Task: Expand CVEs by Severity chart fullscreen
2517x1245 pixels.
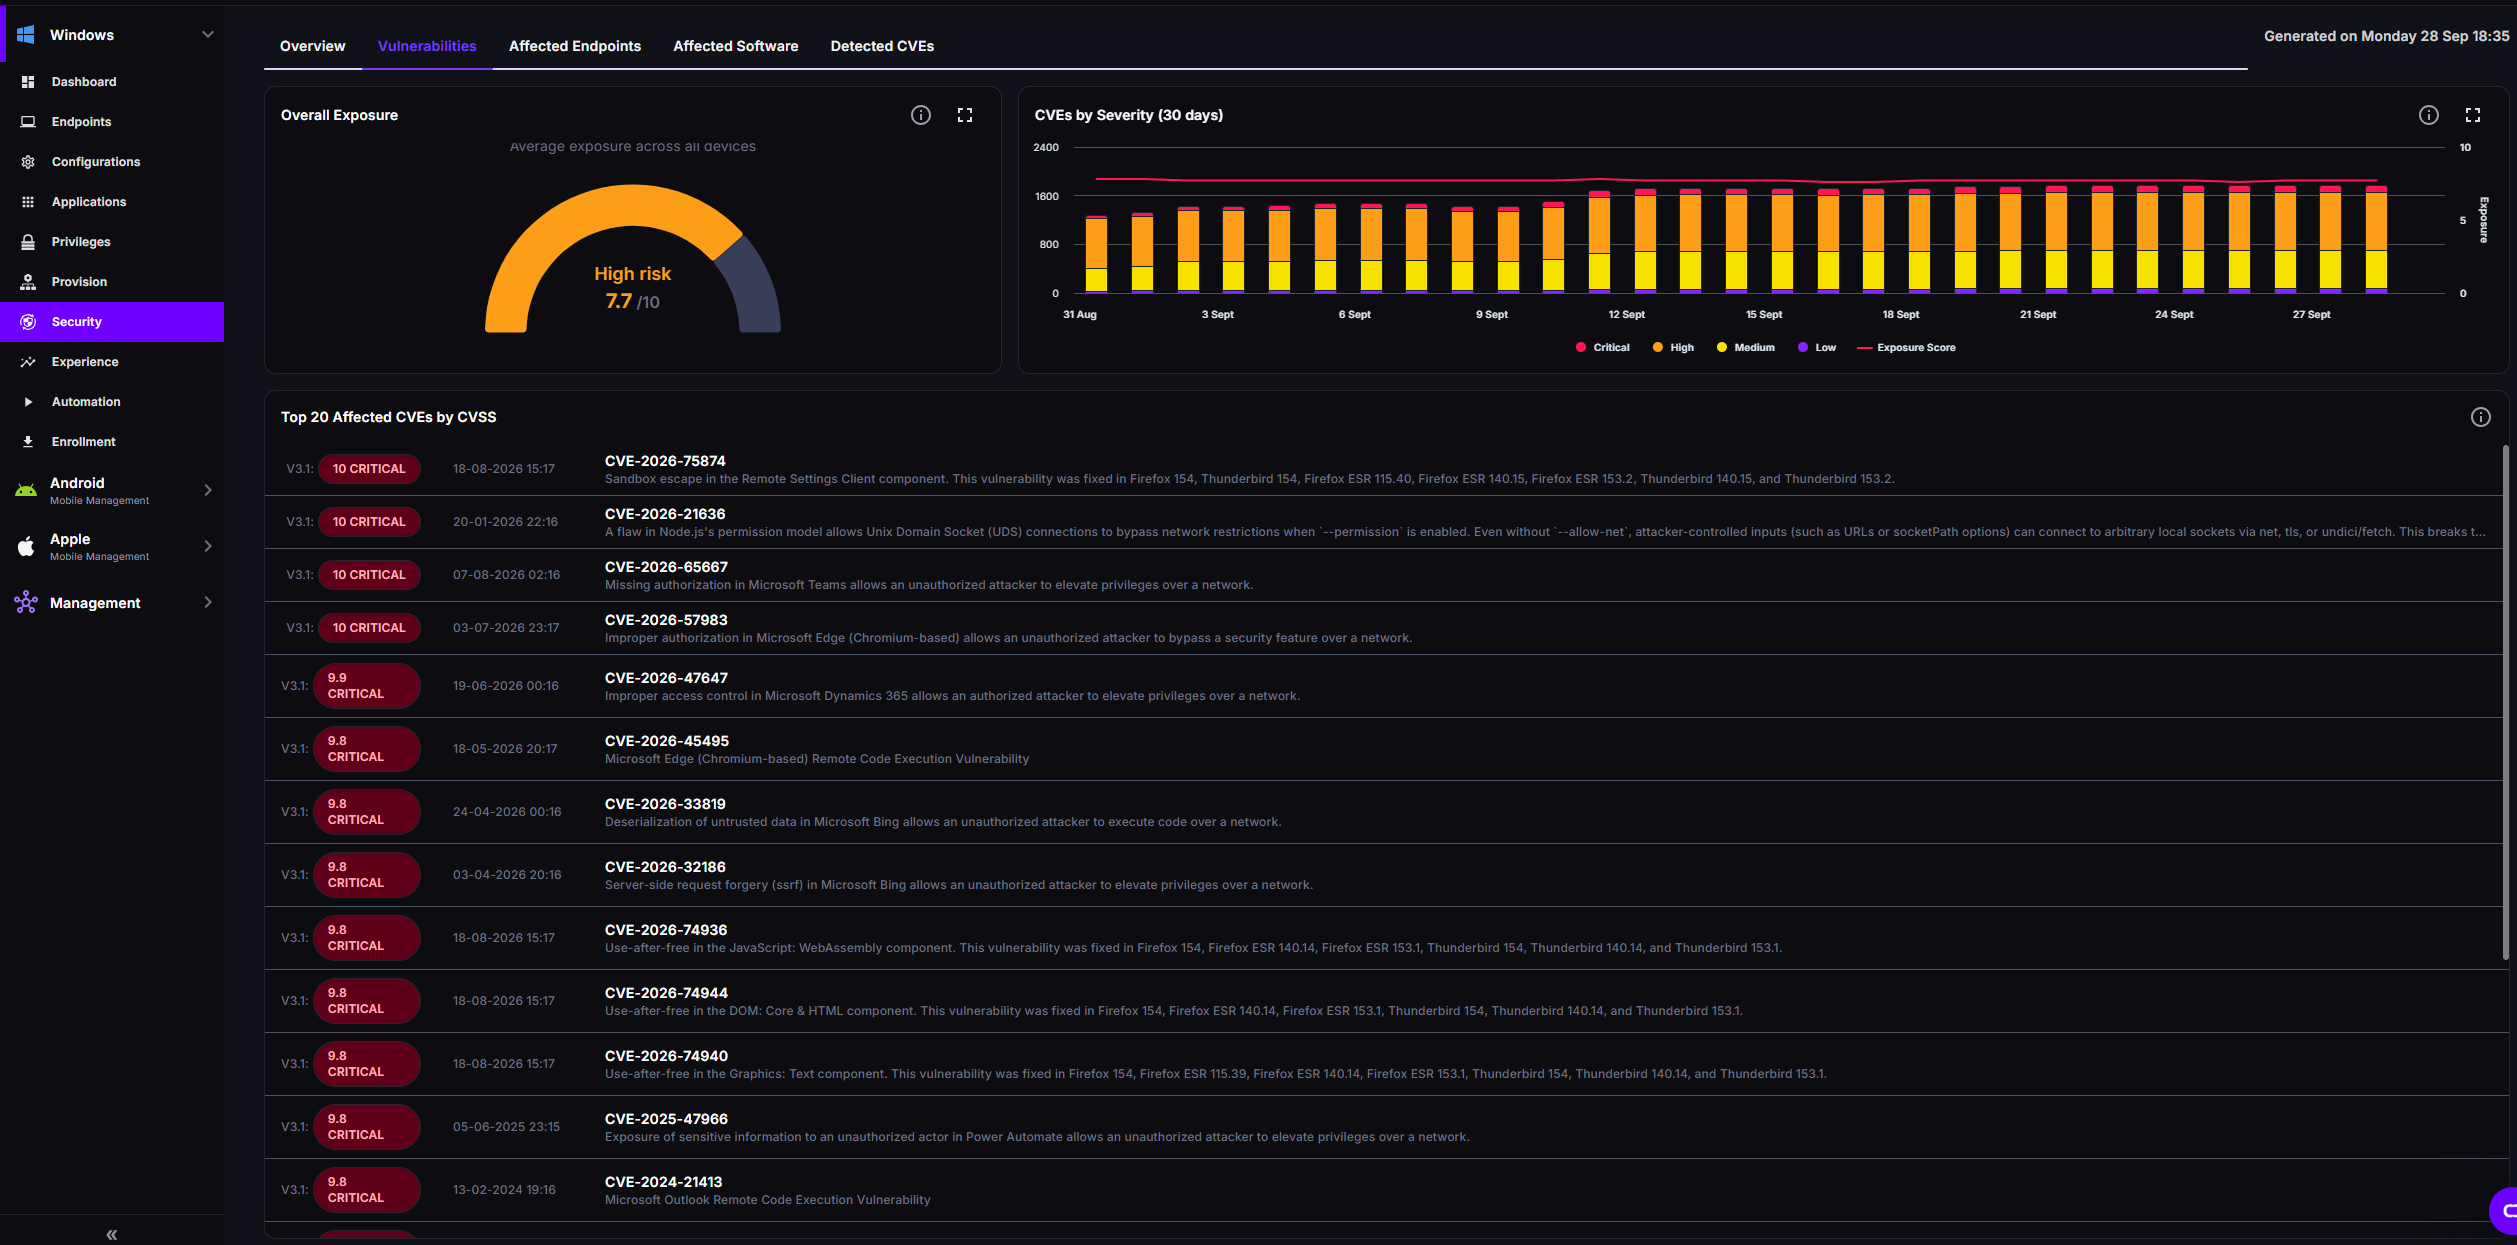Action: pos(2473,115)
